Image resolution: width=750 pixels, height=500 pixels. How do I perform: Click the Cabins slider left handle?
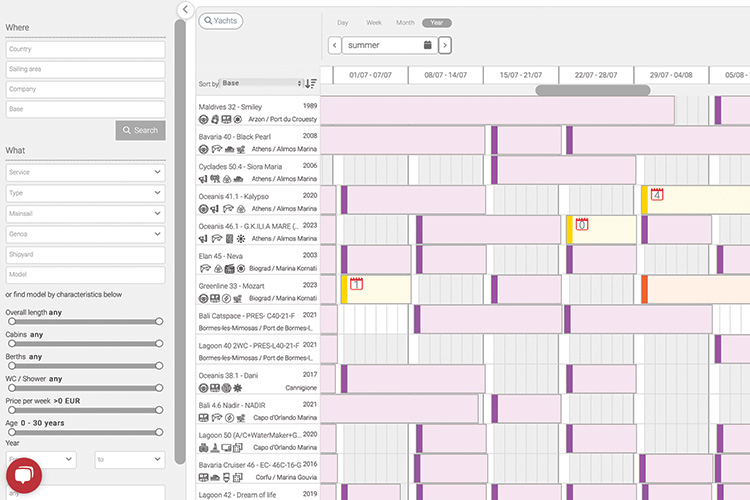(x=11, y=343)
